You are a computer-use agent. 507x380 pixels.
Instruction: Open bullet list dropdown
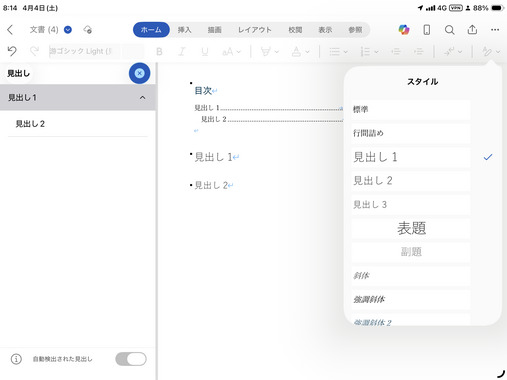pyautogui.click(x=338, y=51)
